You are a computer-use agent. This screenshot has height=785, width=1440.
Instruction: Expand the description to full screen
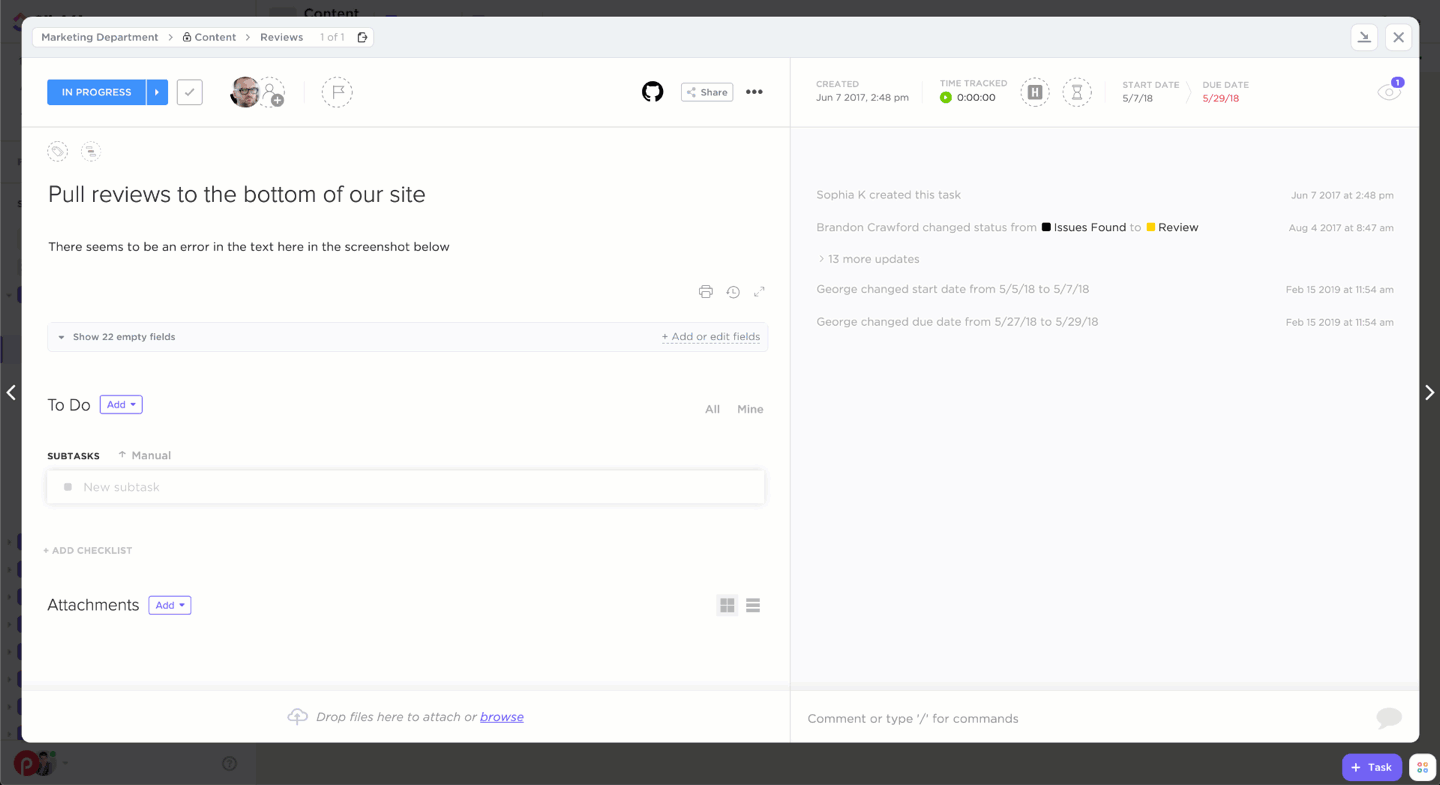click(x=759, y=292)
